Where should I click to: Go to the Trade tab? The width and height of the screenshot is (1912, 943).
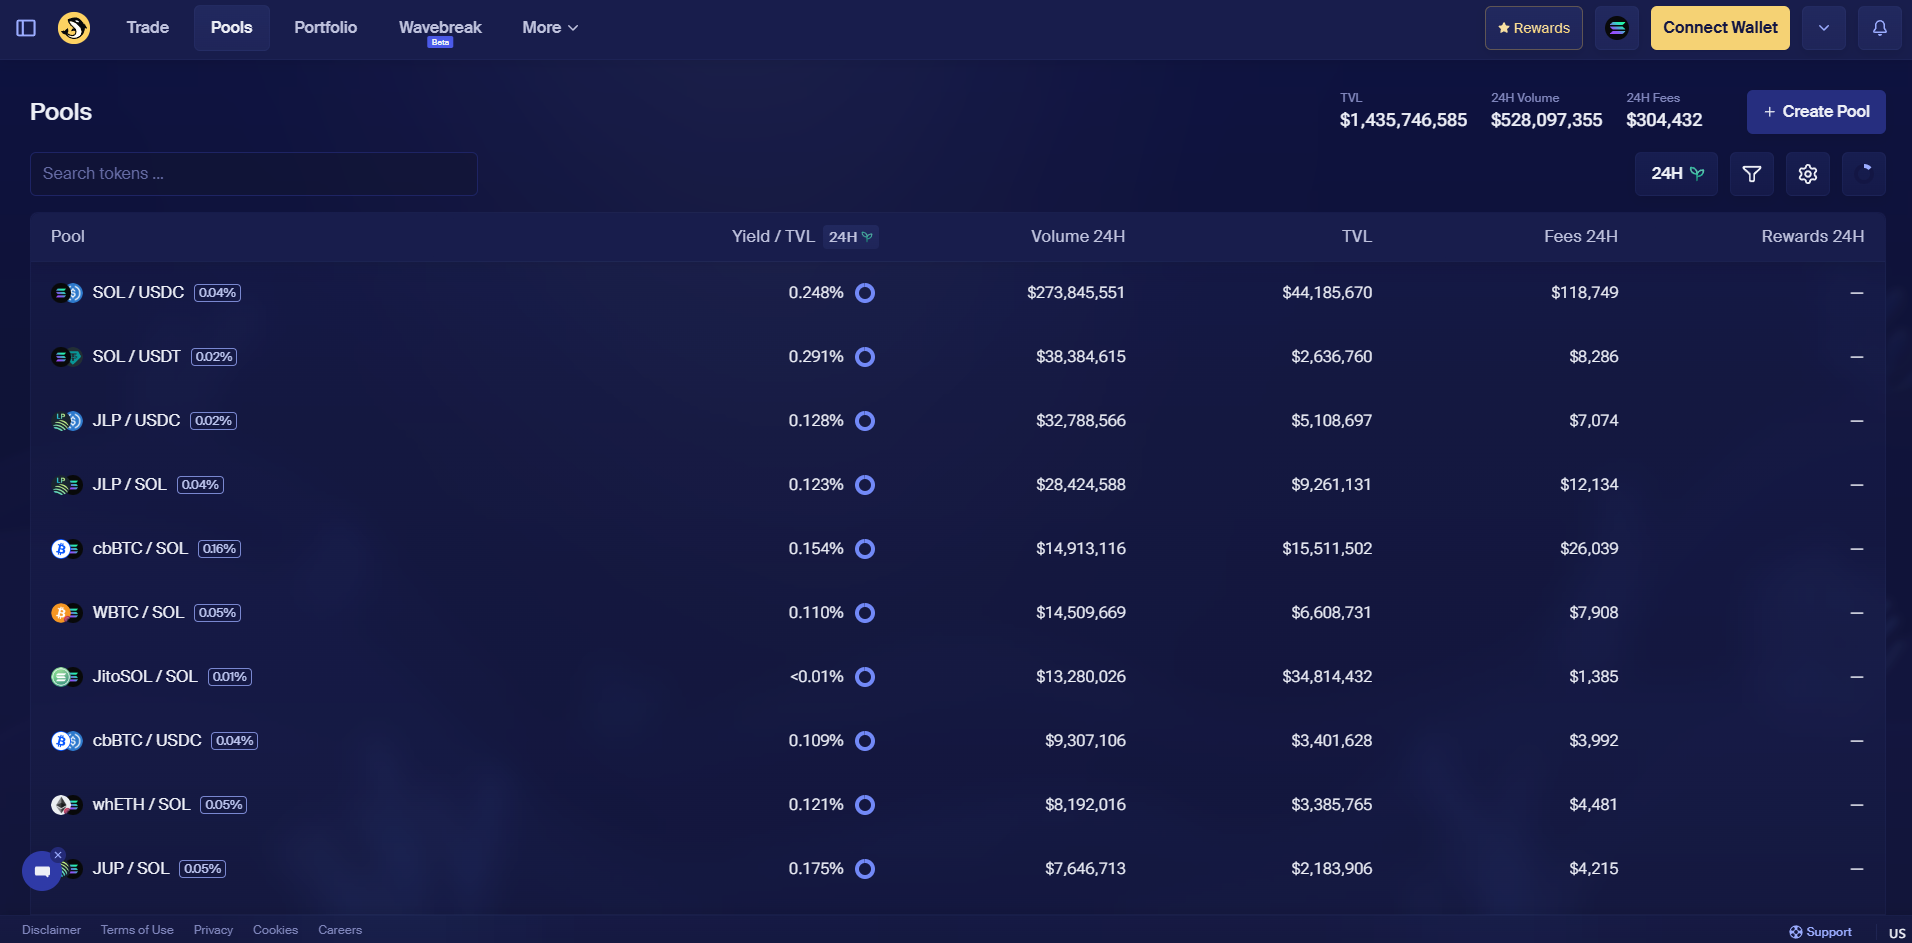[147, 28]
